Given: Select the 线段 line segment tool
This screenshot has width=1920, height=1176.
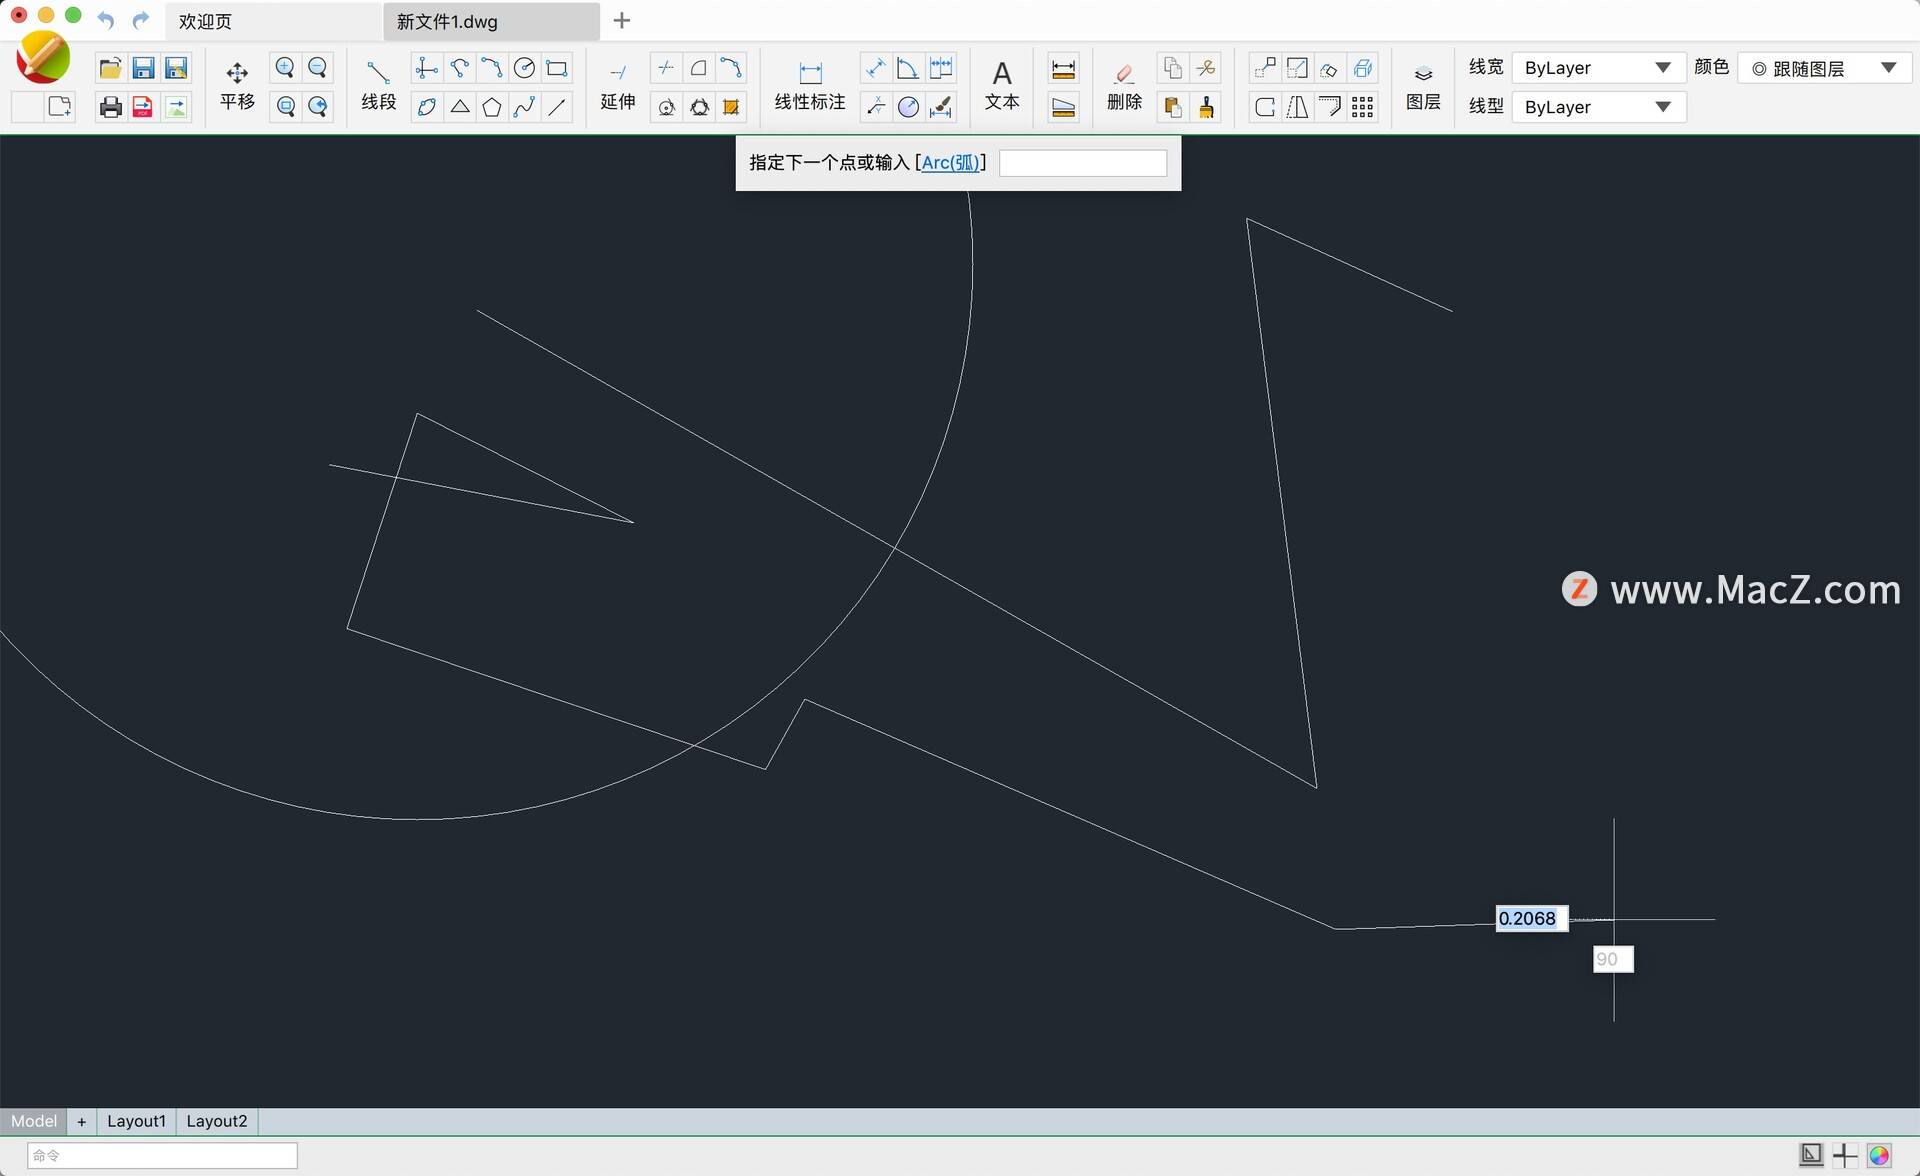Looking at the screenshot, I should tap(378, 86).
